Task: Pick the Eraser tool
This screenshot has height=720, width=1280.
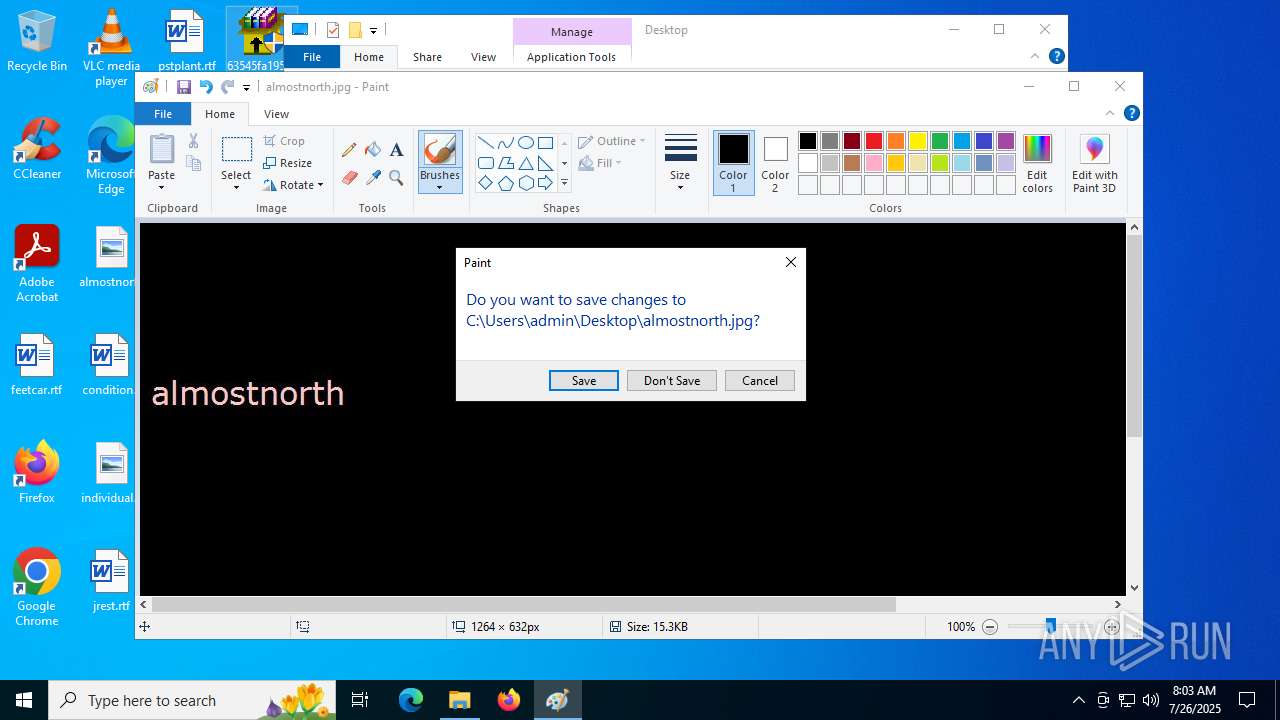Action: [349, 178]
